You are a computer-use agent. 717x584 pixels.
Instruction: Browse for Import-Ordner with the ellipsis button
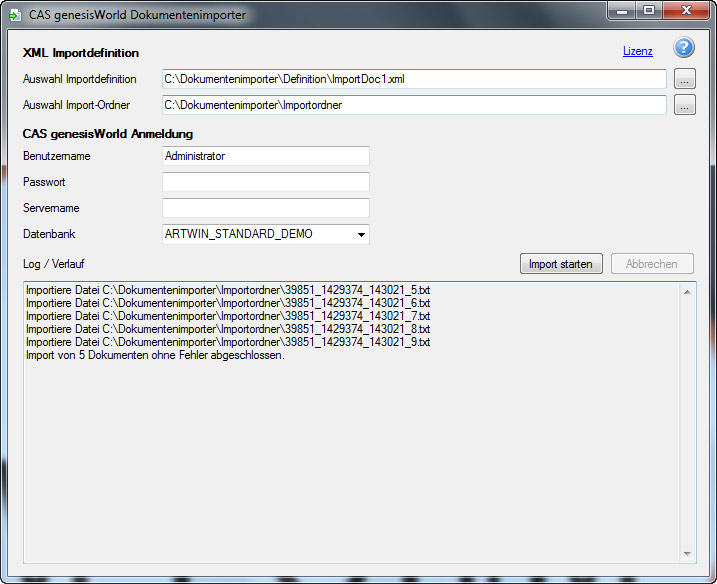685,105
